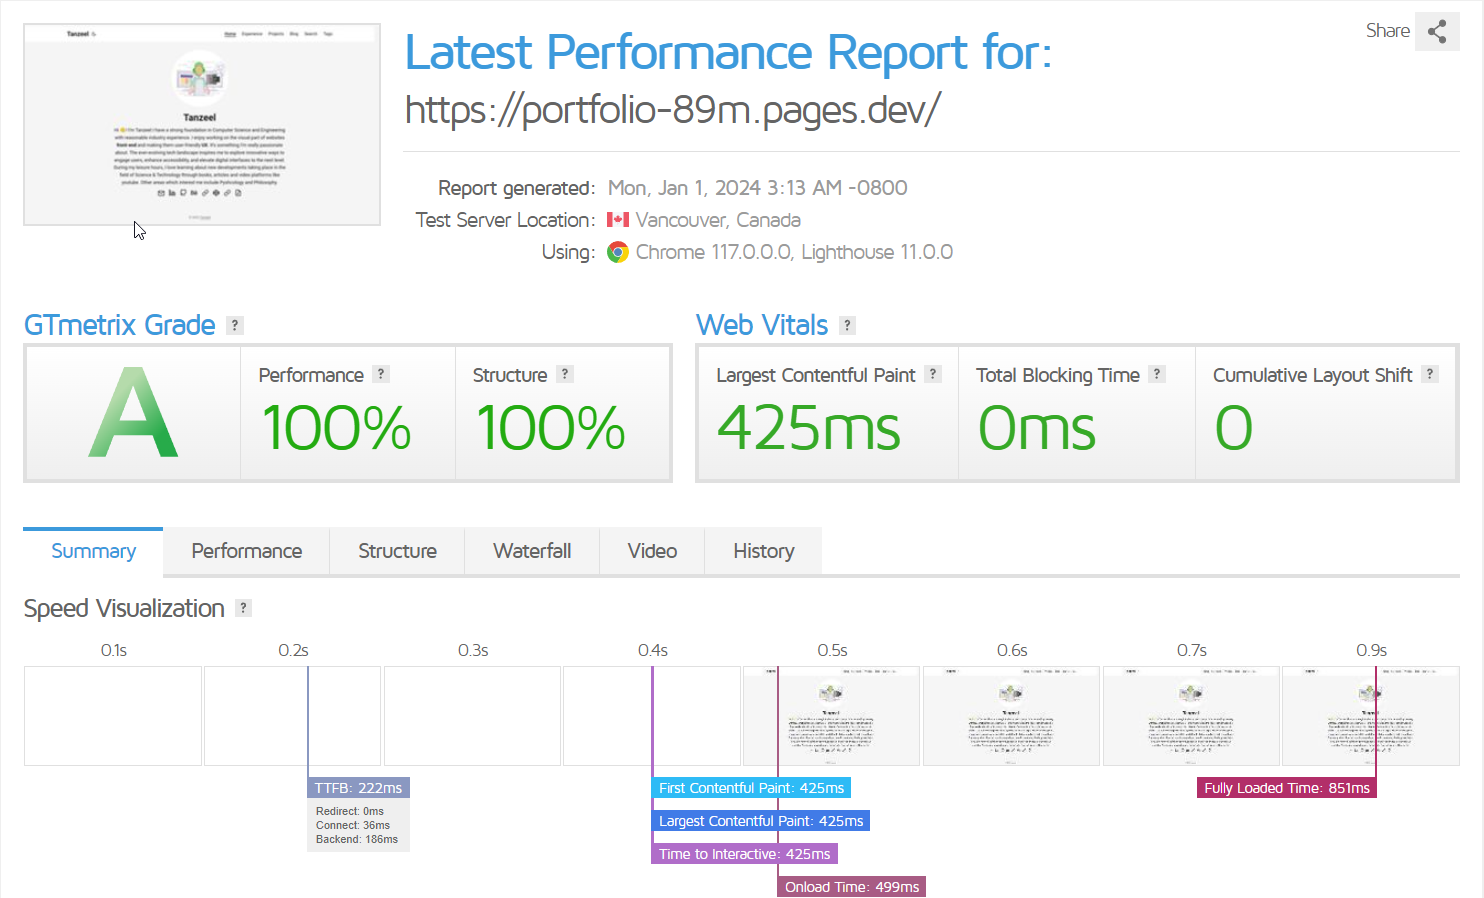
Task: Click the Share icon button
Action: click(1437, 32)
